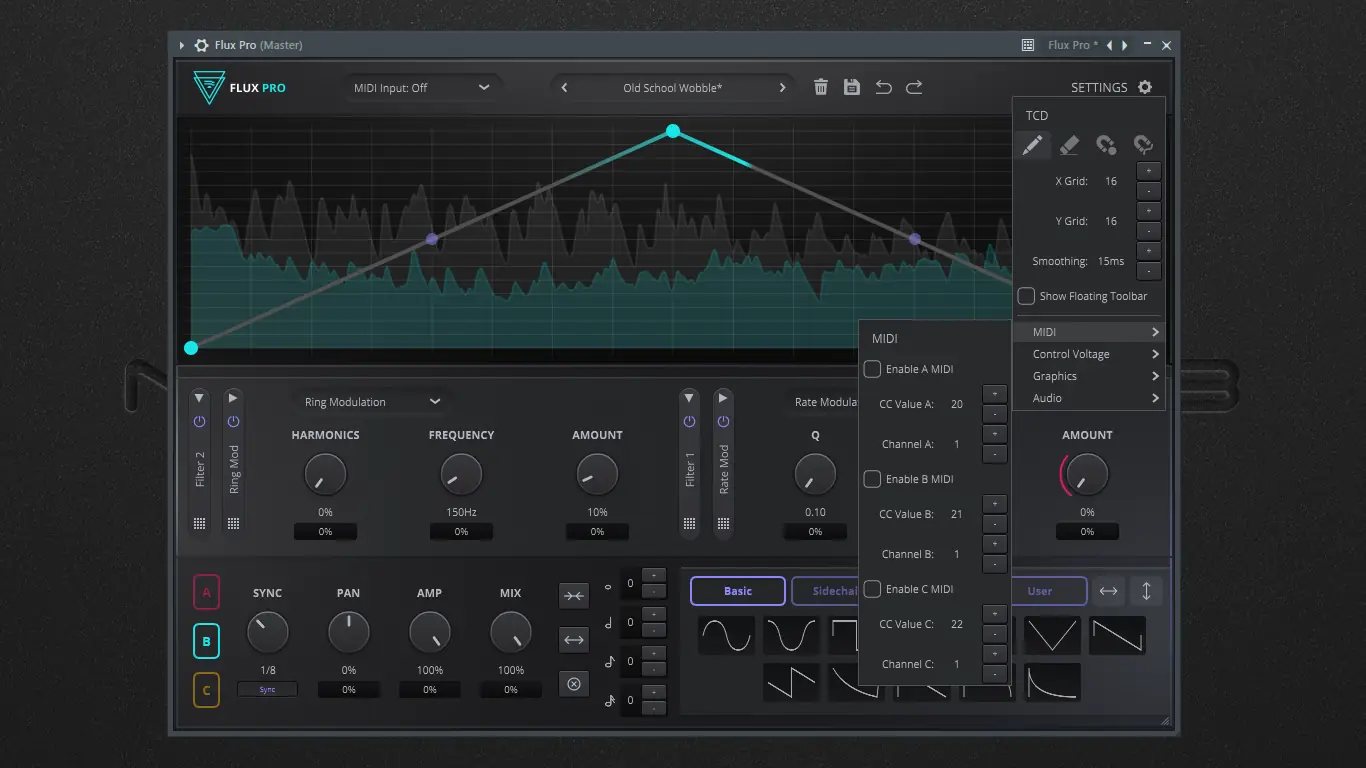Open the Settings gear
Image resolution: width=1366 pixels, height=768 pixels.
tap(1144, 87)
